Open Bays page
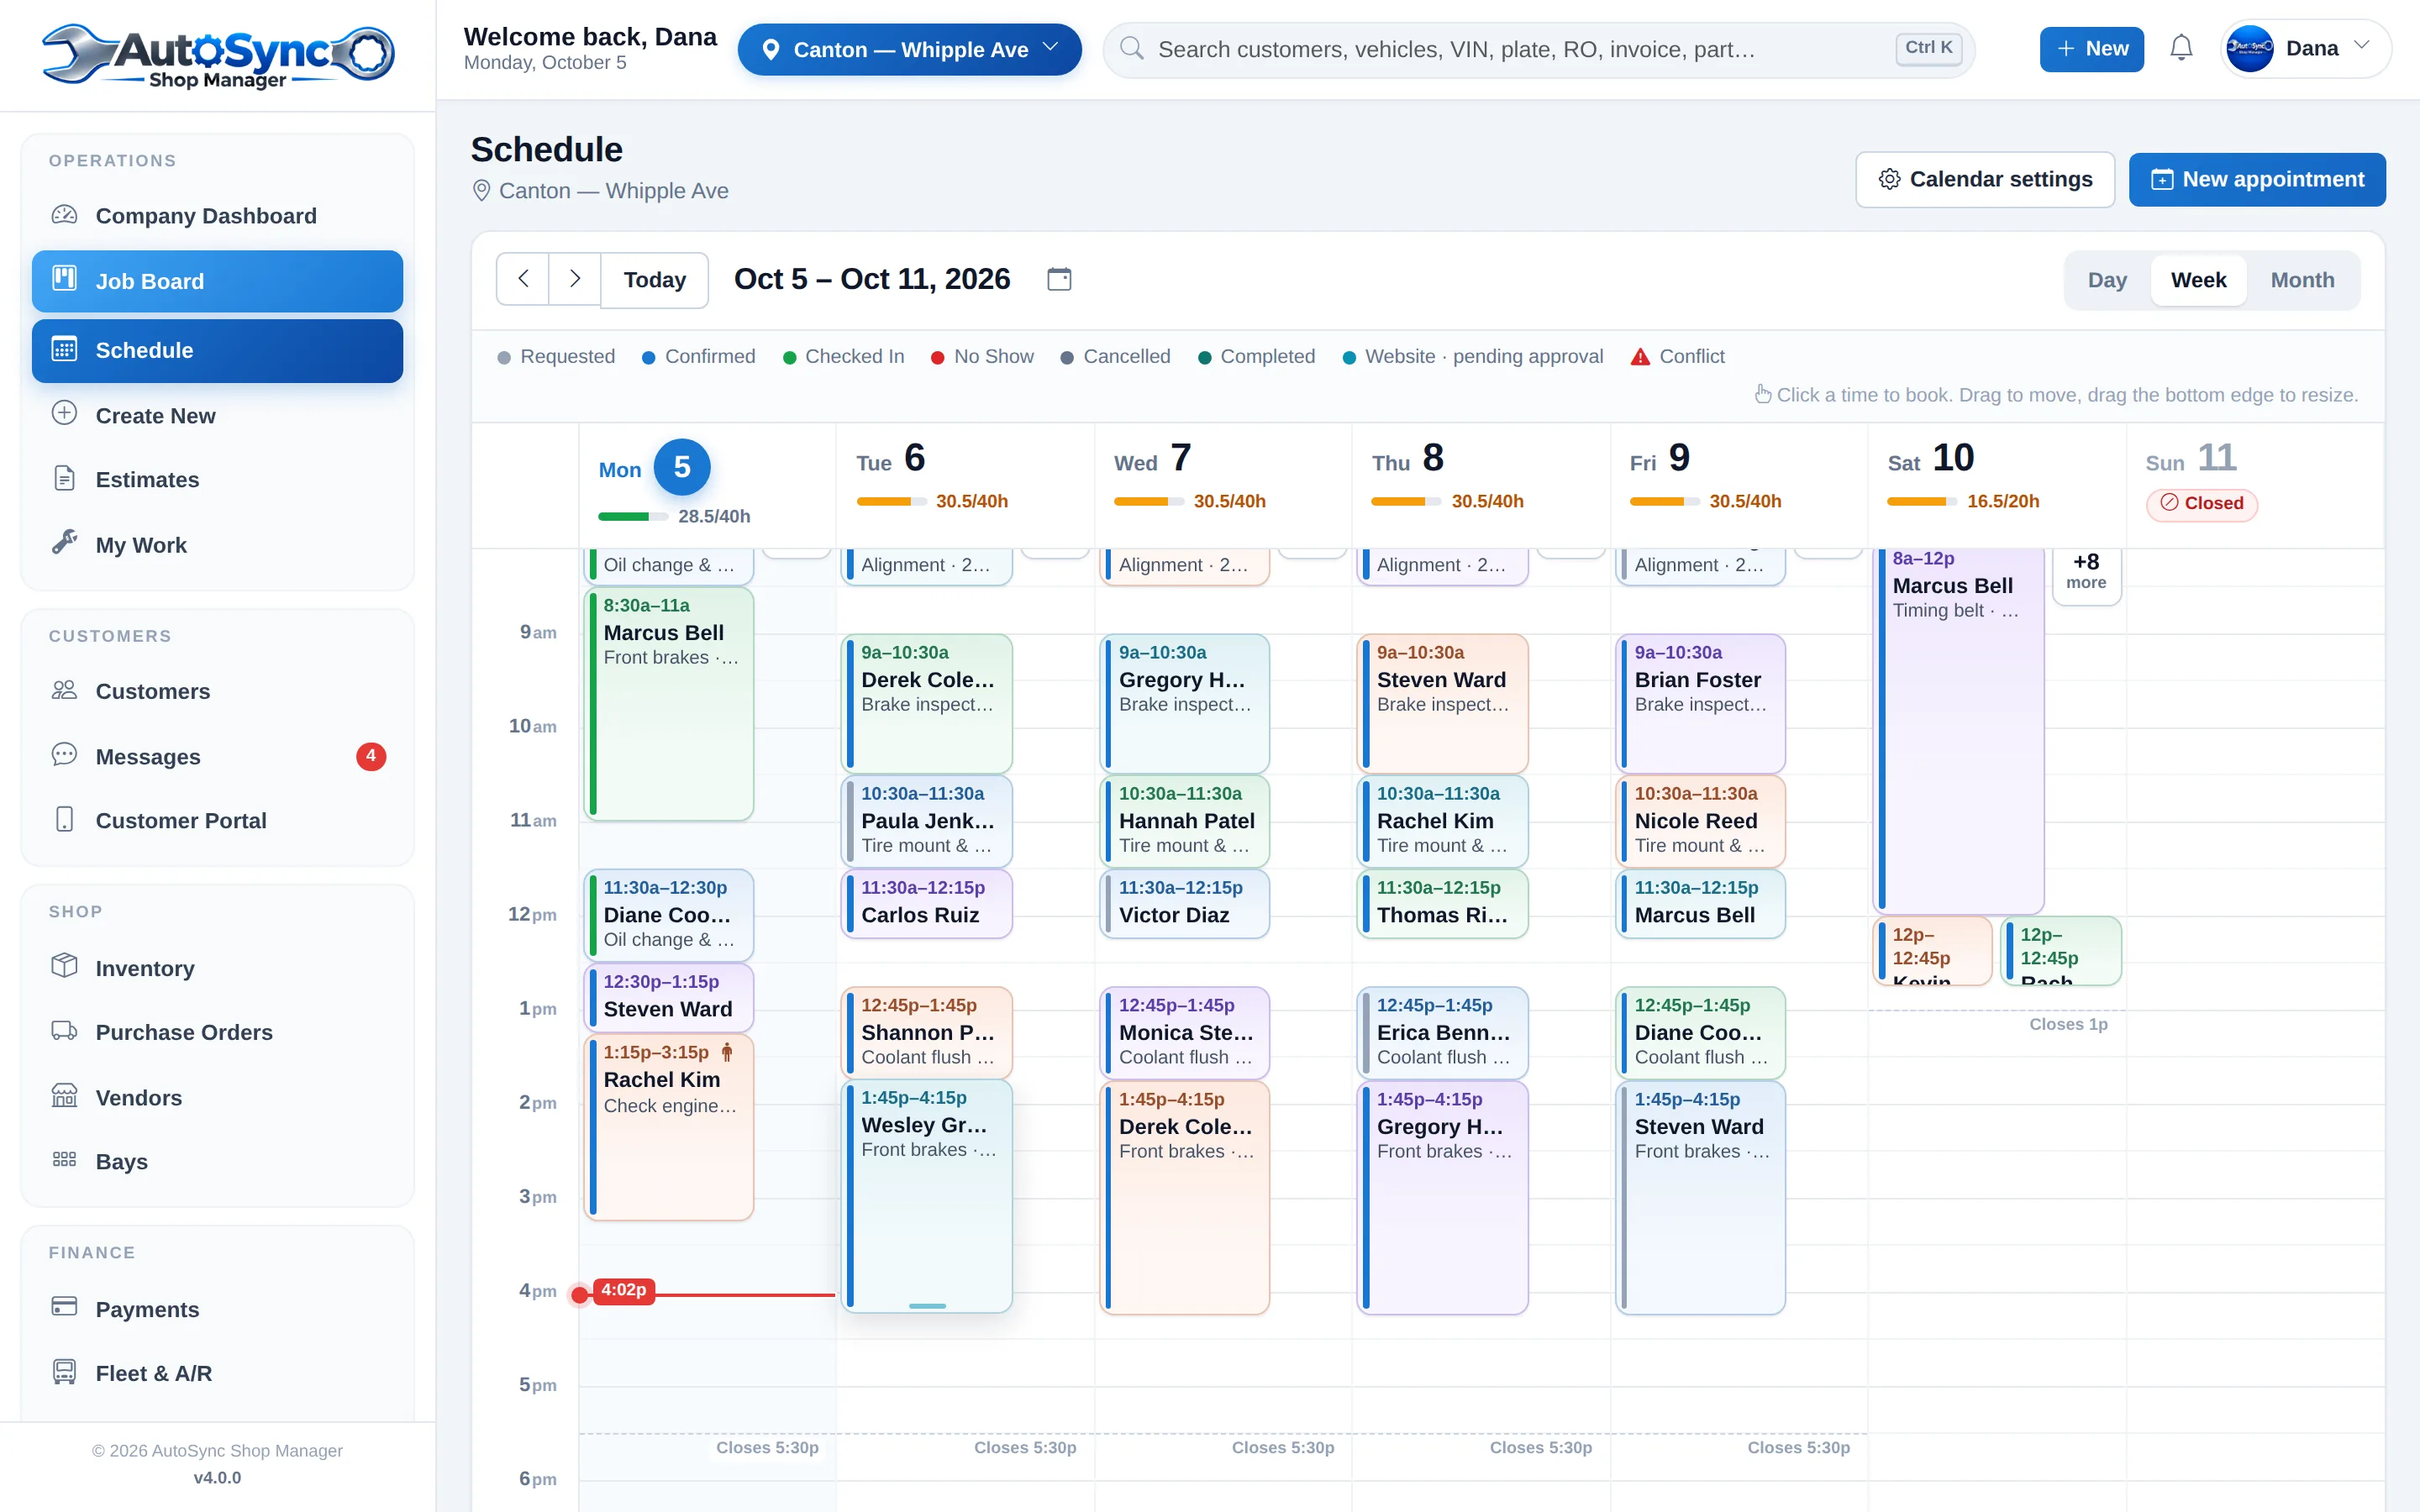2420x1512 pixels. point(217,1161)
